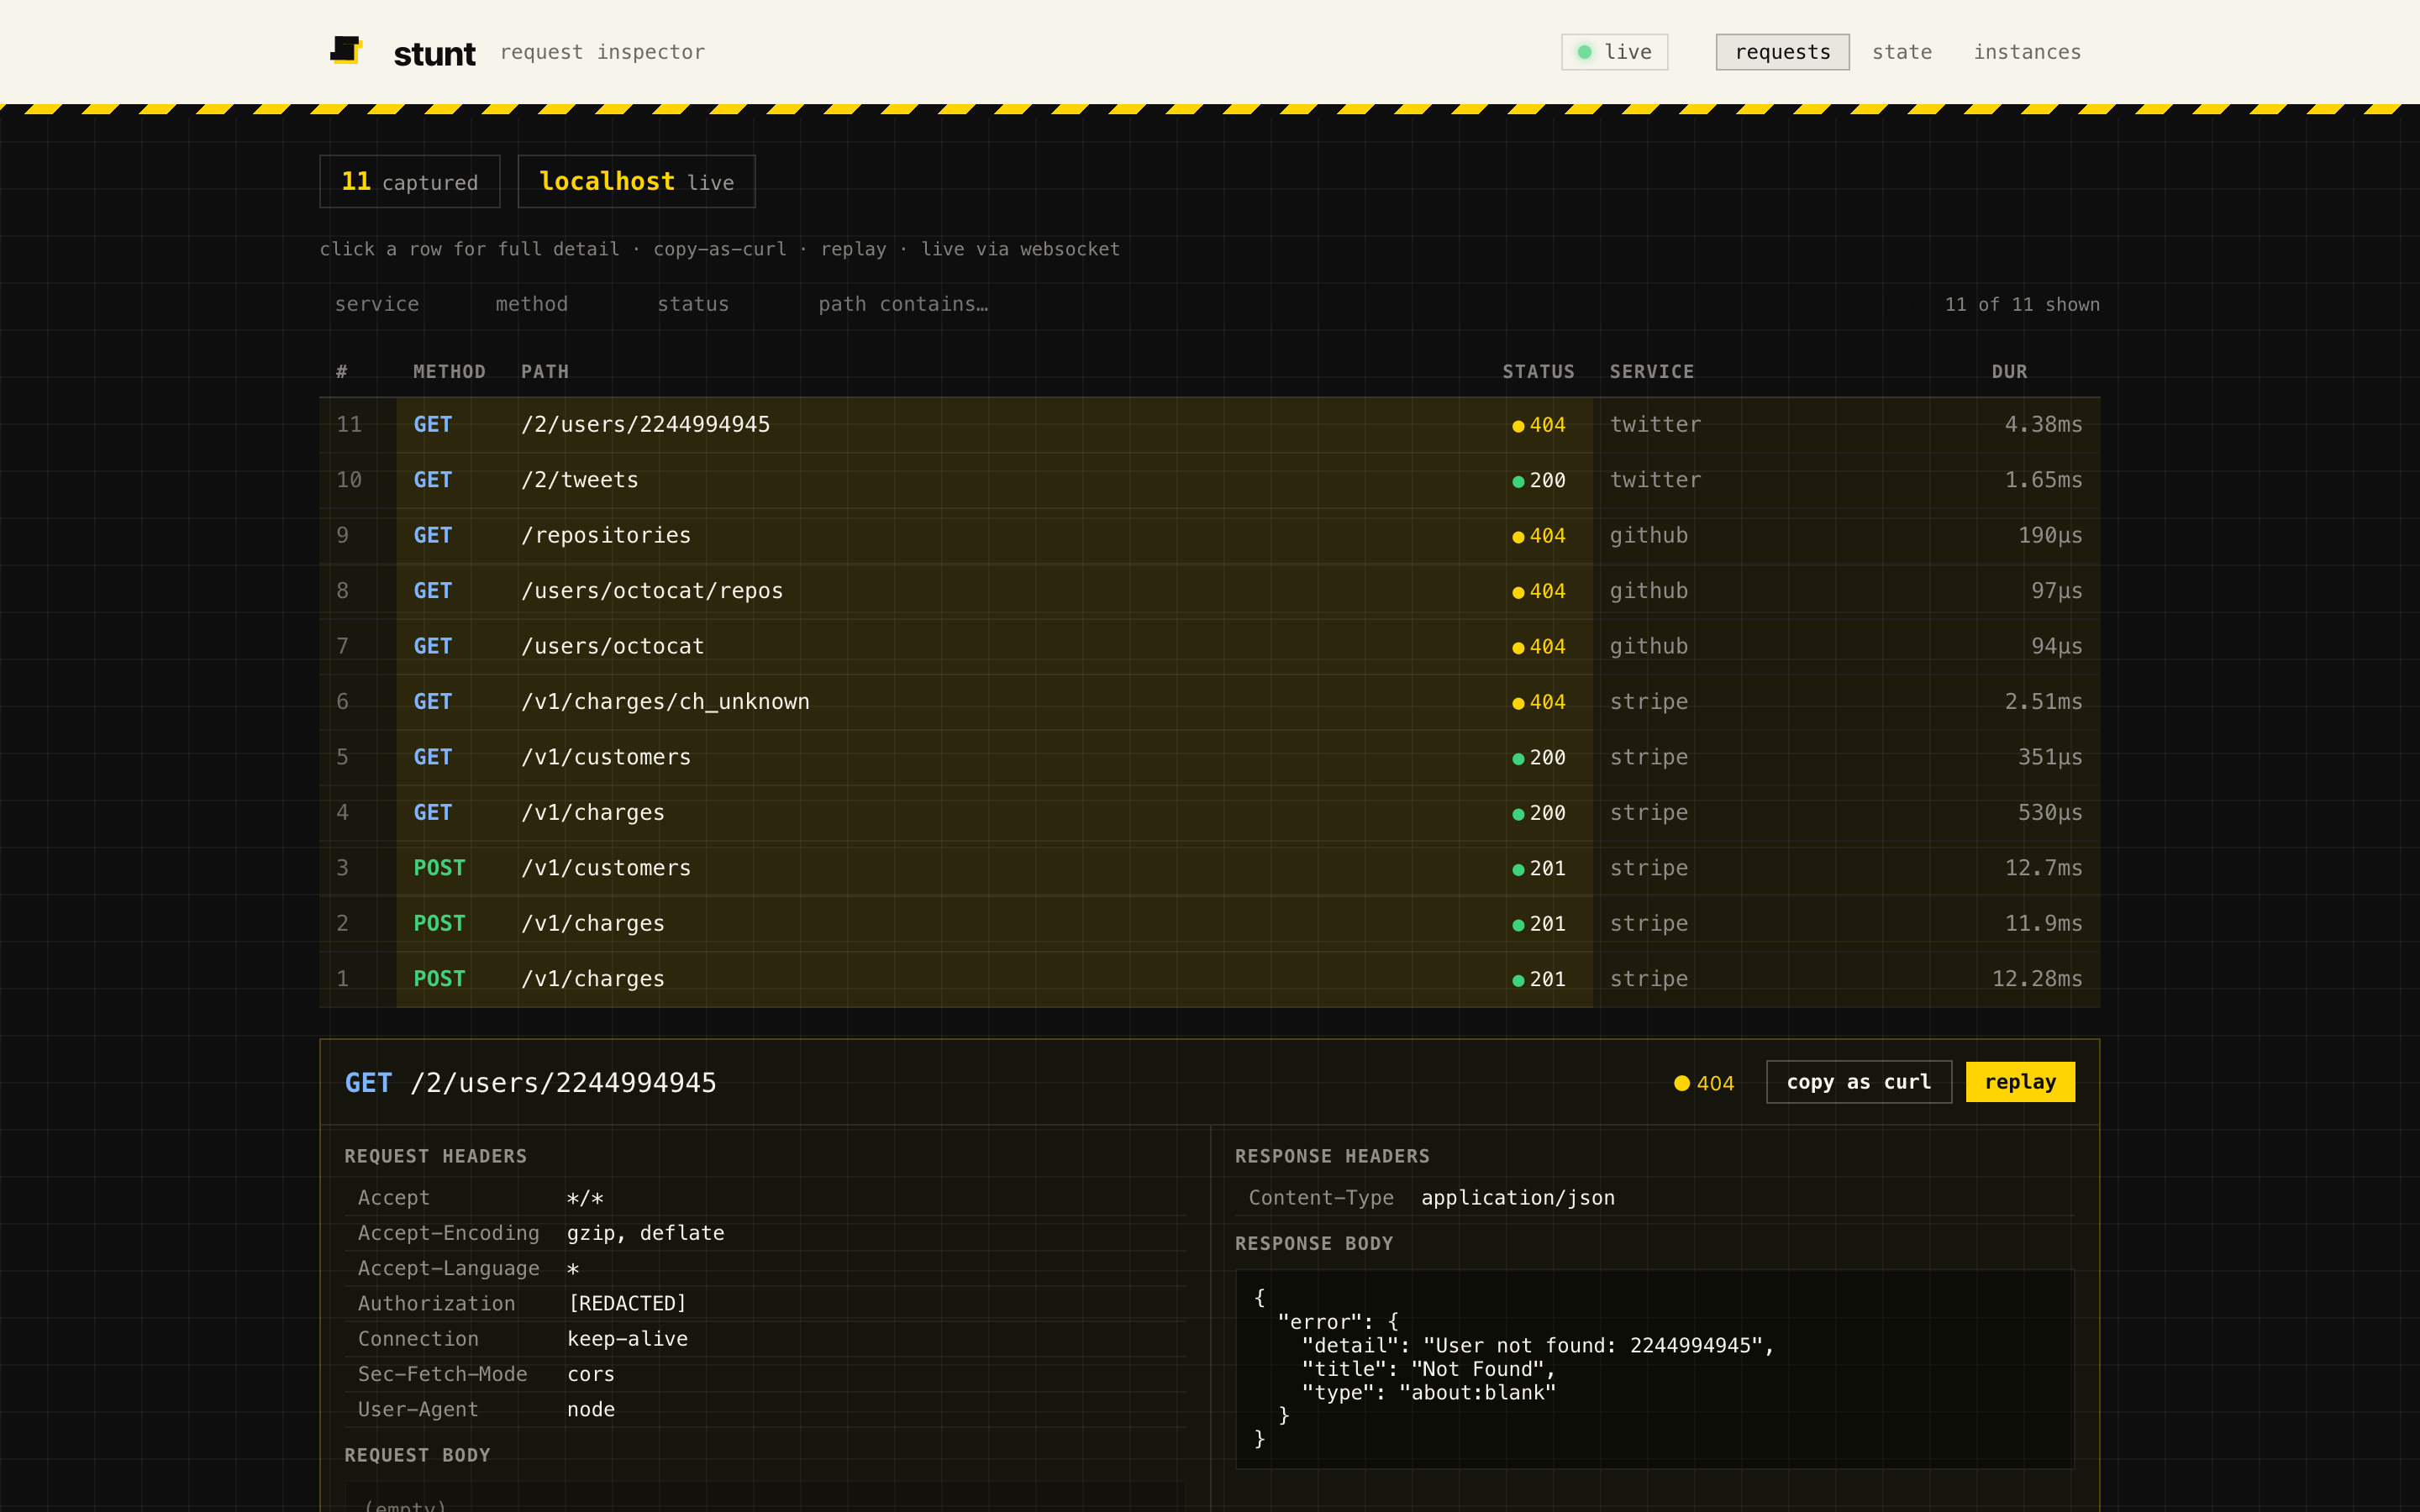
Task: Click the 11 captured counter badge
Action: pos(409,181)
